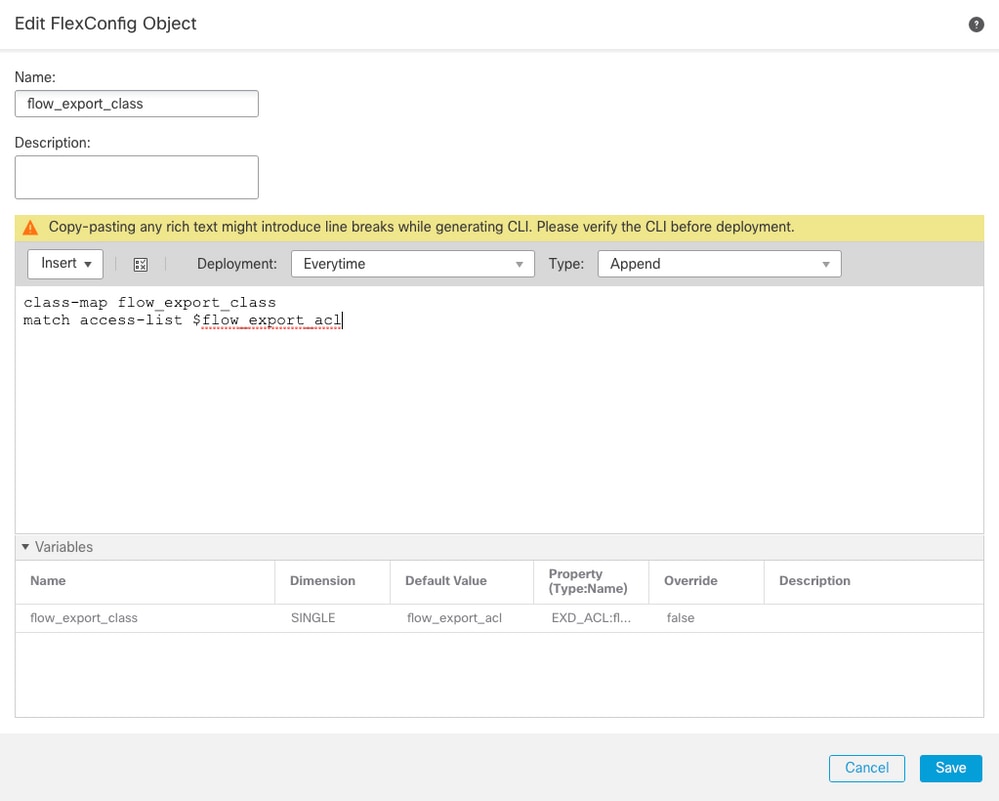The height and width of the screenshot is (801, 999).
Task: Click the expand editor icon beside Insert
Action: click(x=141, y=264)
